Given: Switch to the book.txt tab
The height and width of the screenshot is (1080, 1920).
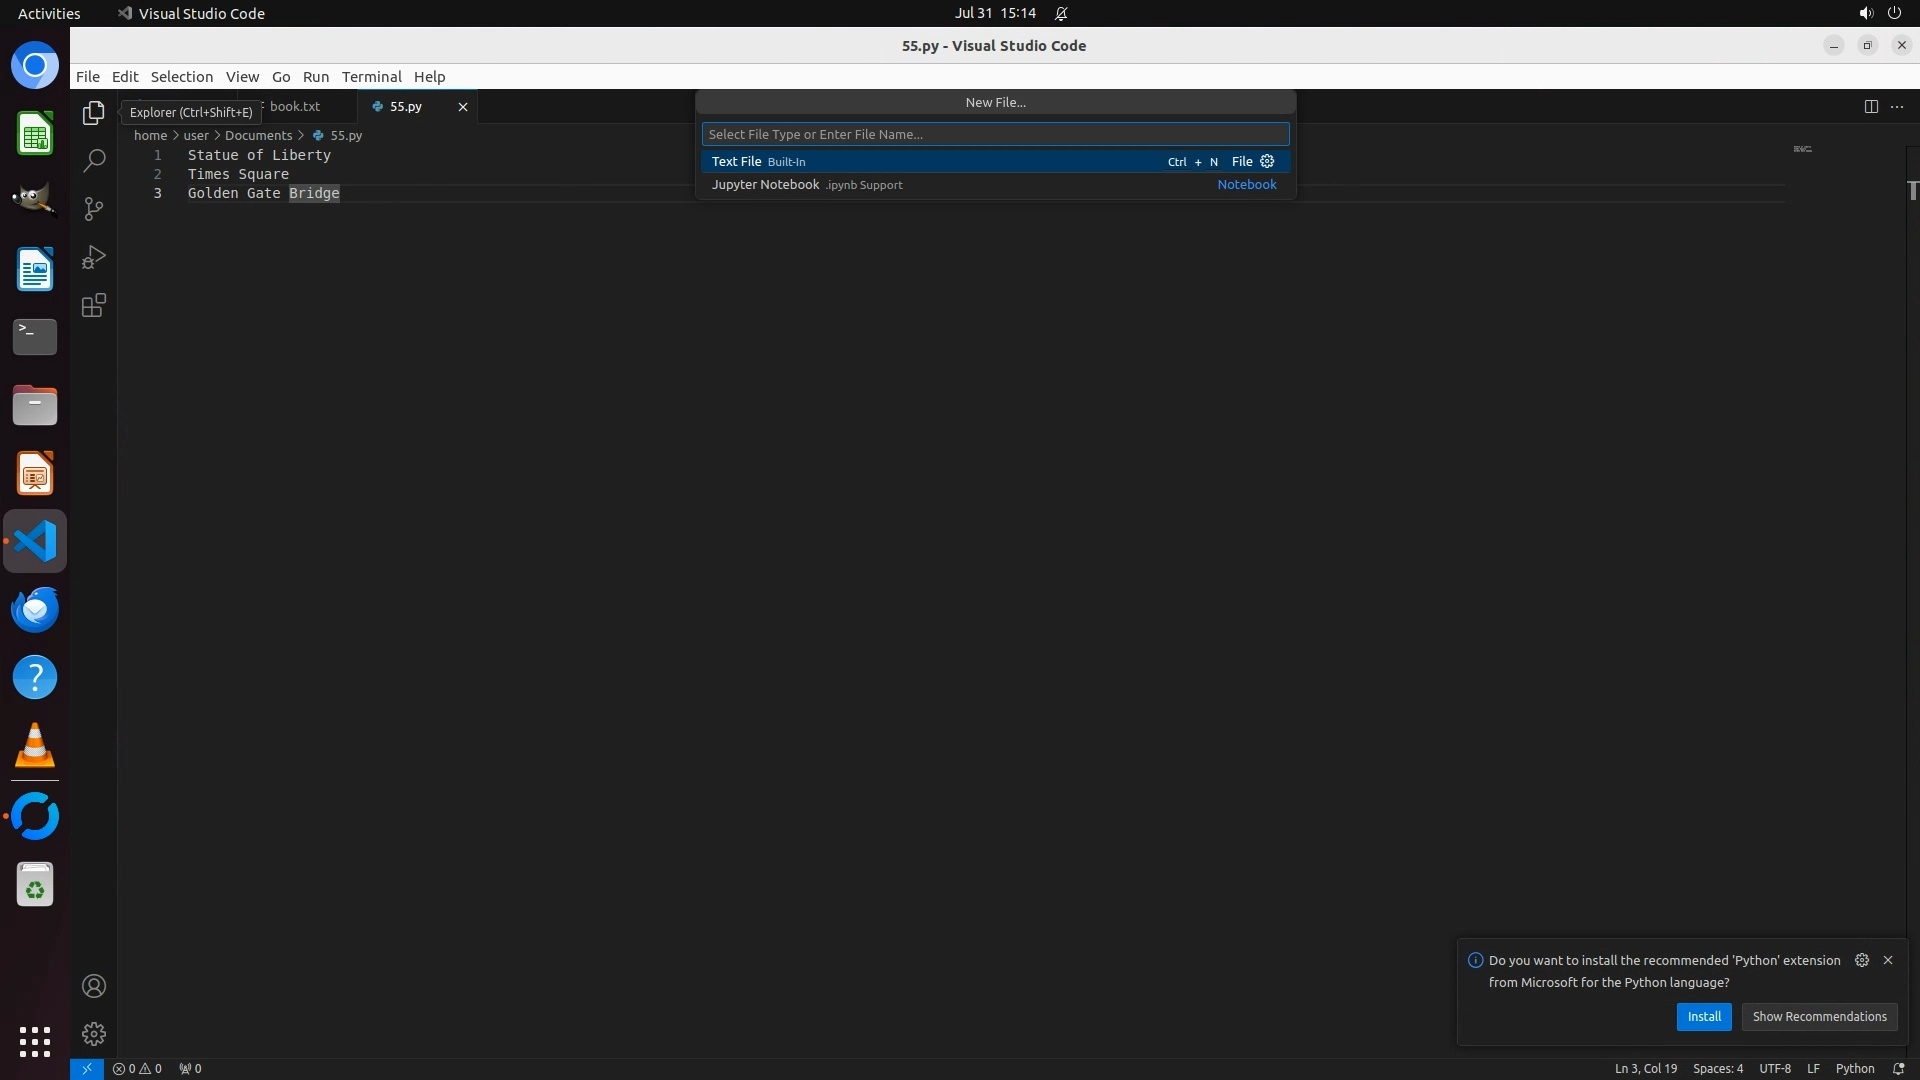Looking at the screenshot, I should (x=295, y=106).
